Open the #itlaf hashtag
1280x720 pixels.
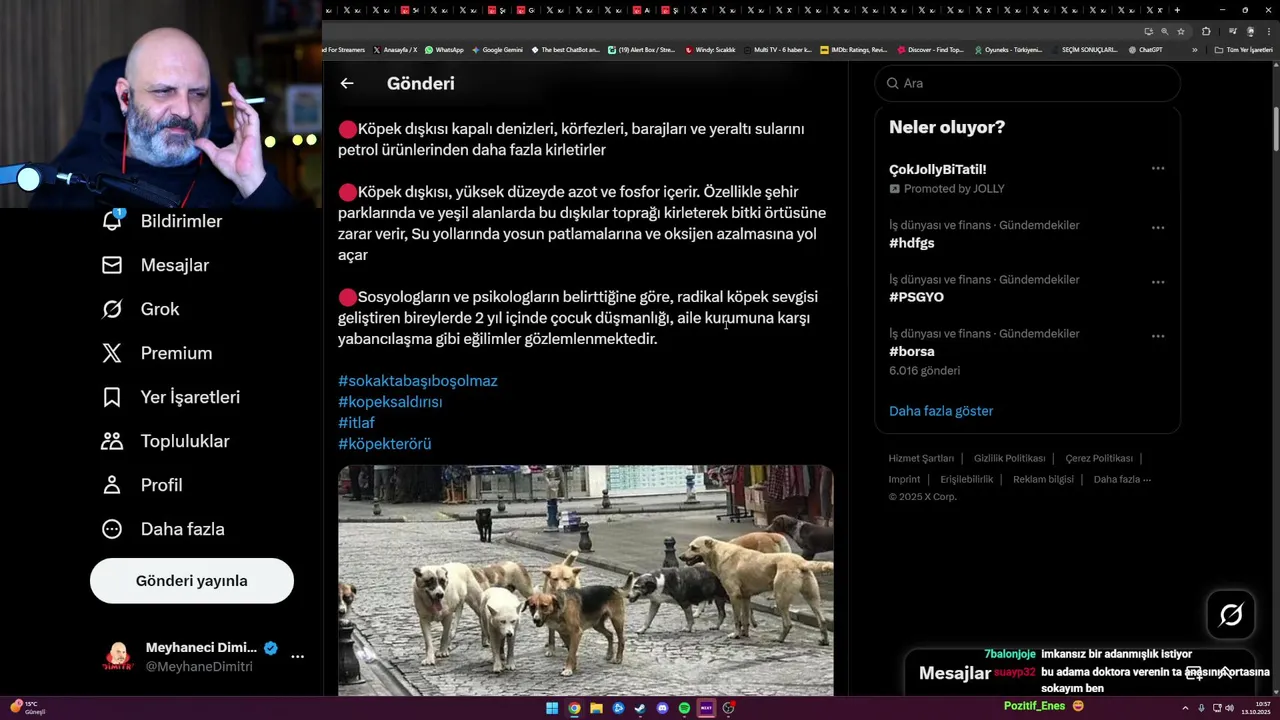coord(356,423)
